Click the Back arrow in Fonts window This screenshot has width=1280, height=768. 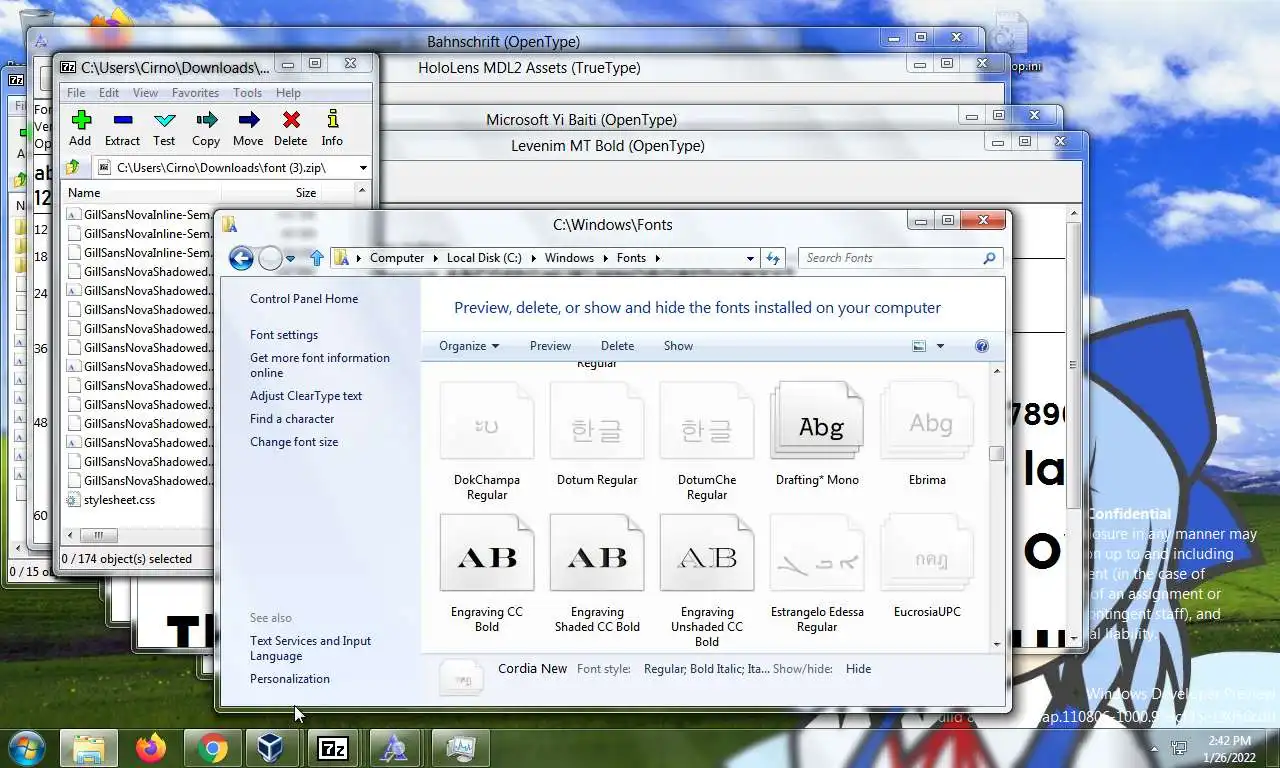(x=241, y=258)
